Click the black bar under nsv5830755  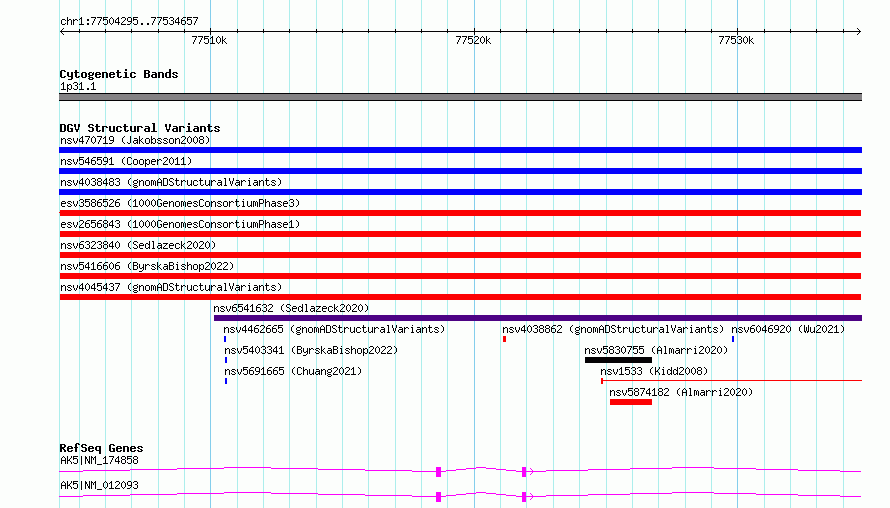[x=618, y=360]
